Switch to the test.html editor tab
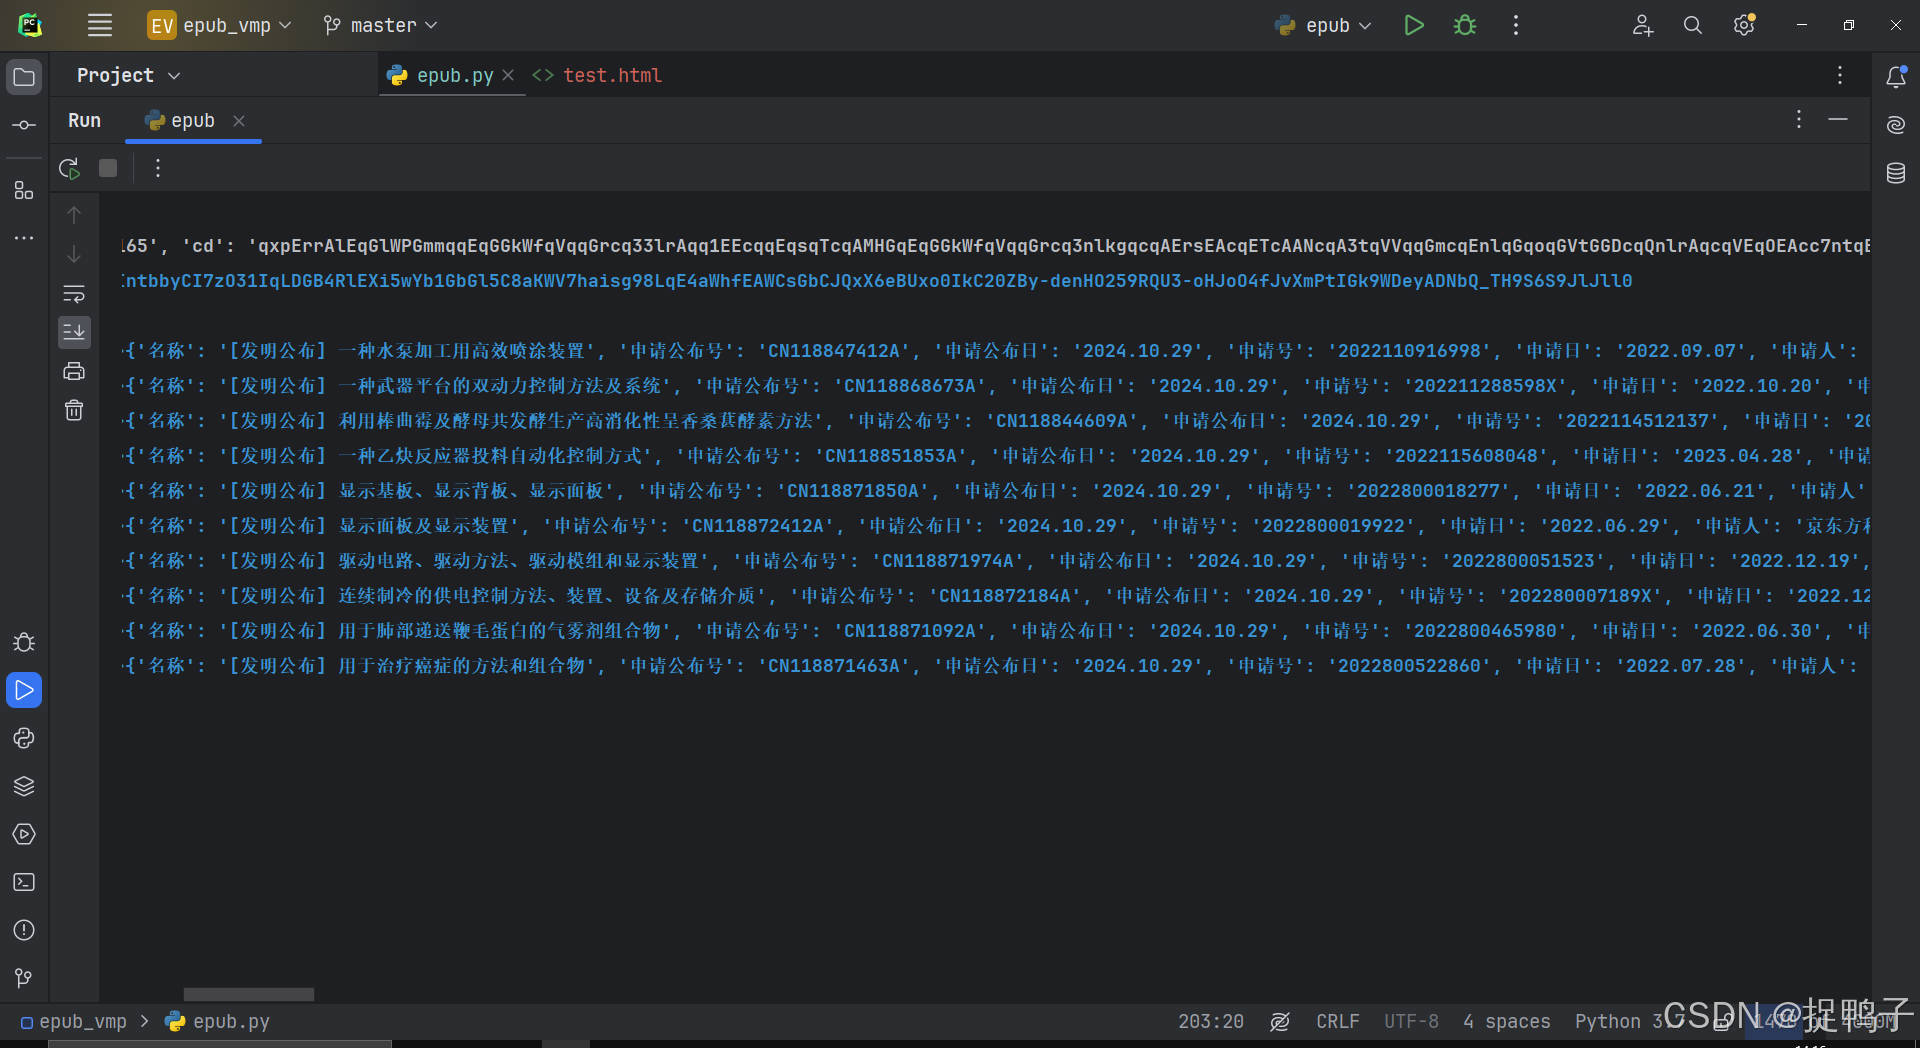 [598, 75]
